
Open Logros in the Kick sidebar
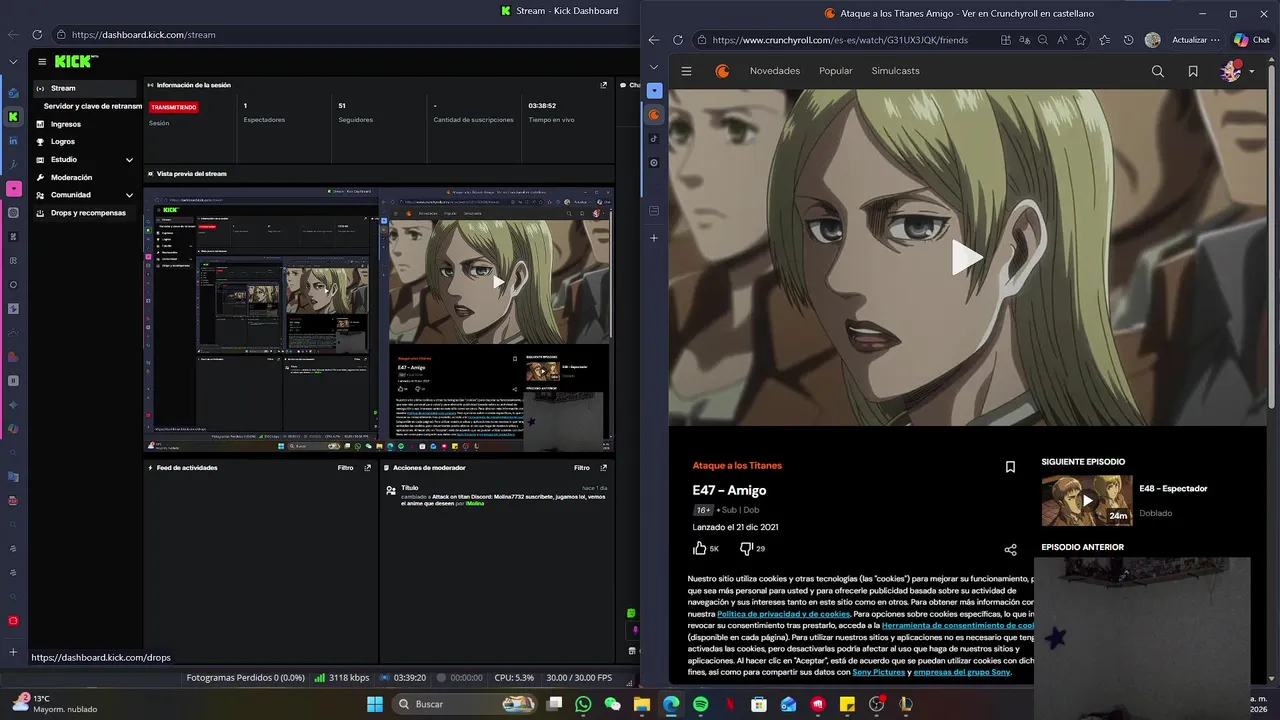click(63, 142)
